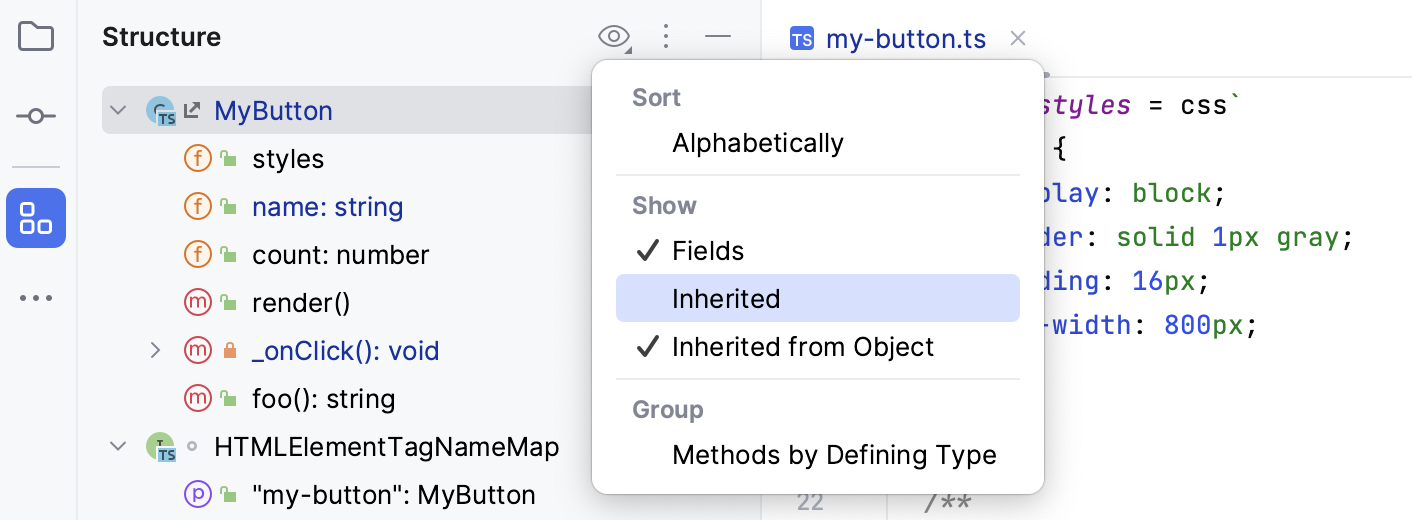Select the count: number field
The width and height of the screenshot is (1412, 520).
[x=340, y=255]
